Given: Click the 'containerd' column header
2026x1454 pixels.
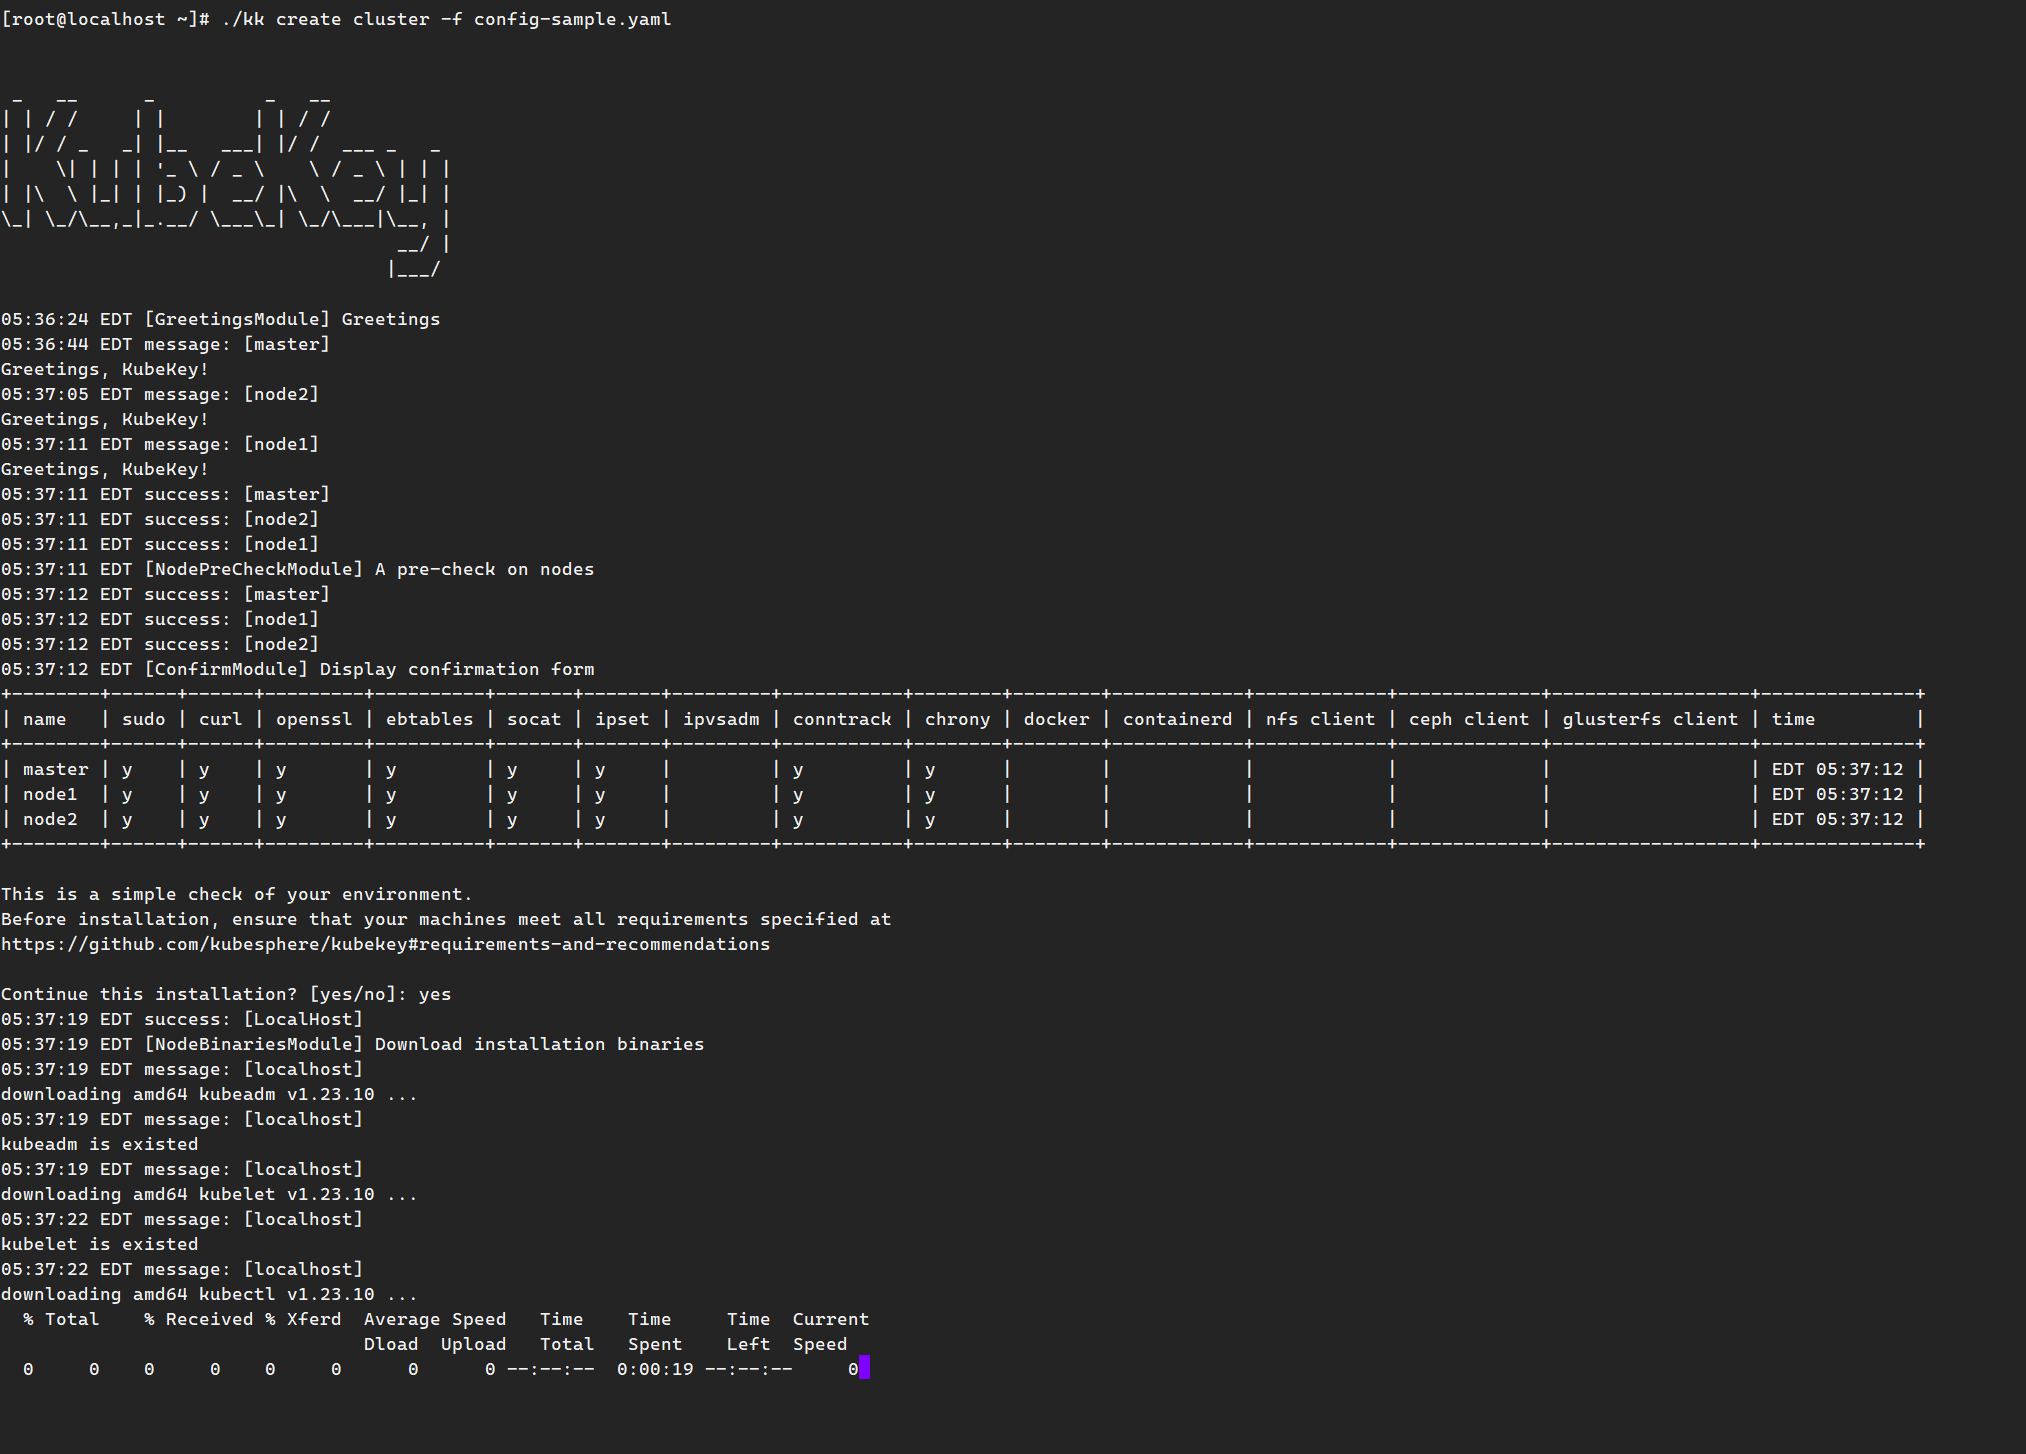Looking at the screenshot, I should pos(1177,719).
